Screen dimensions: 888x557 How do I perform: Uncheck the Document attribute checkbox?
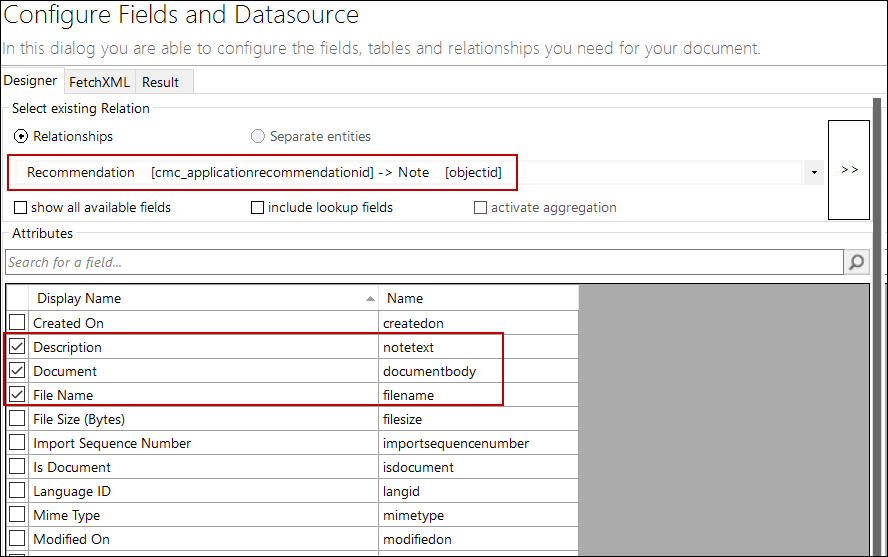tap(17, 371)
